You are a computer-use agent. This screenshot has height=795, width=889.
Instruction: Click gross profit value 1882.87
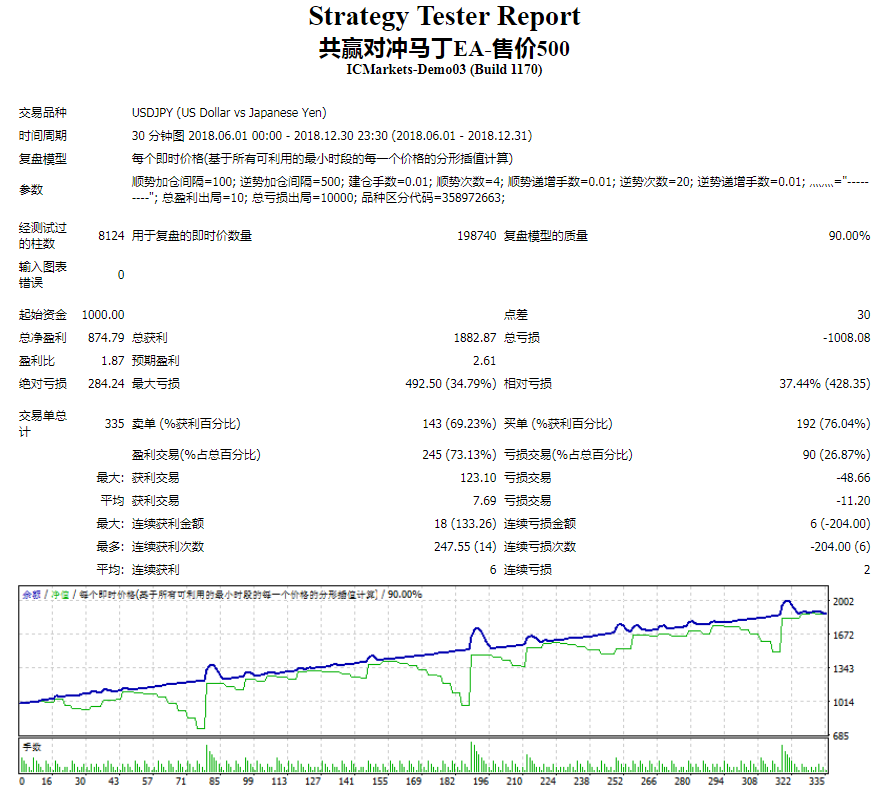(x=475, y=338)
